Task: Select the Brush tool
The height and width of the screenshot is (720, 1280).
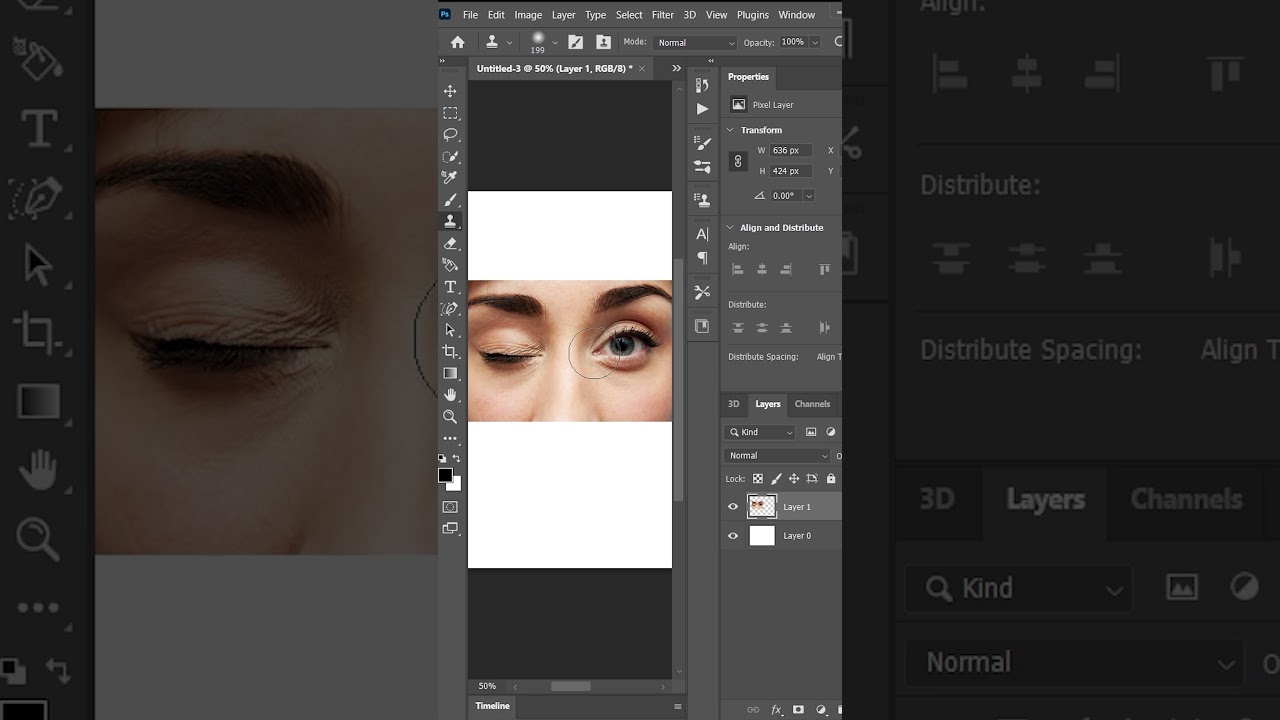Action: click(450, 200)
